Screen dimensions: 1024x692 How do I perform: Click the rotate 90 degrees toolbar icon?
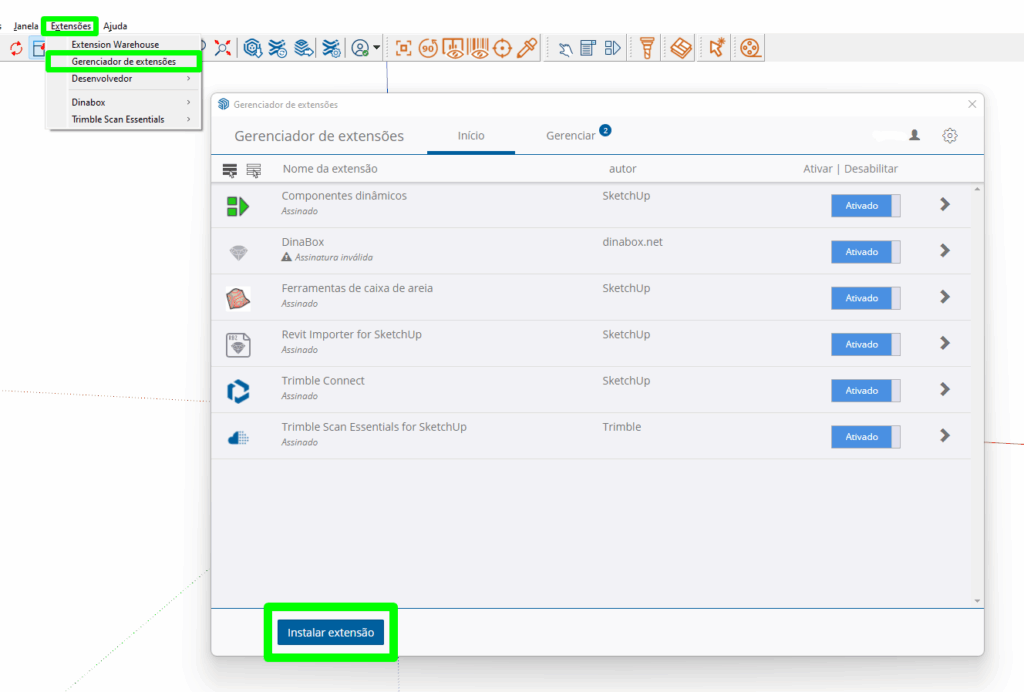(x=428, y=48)
